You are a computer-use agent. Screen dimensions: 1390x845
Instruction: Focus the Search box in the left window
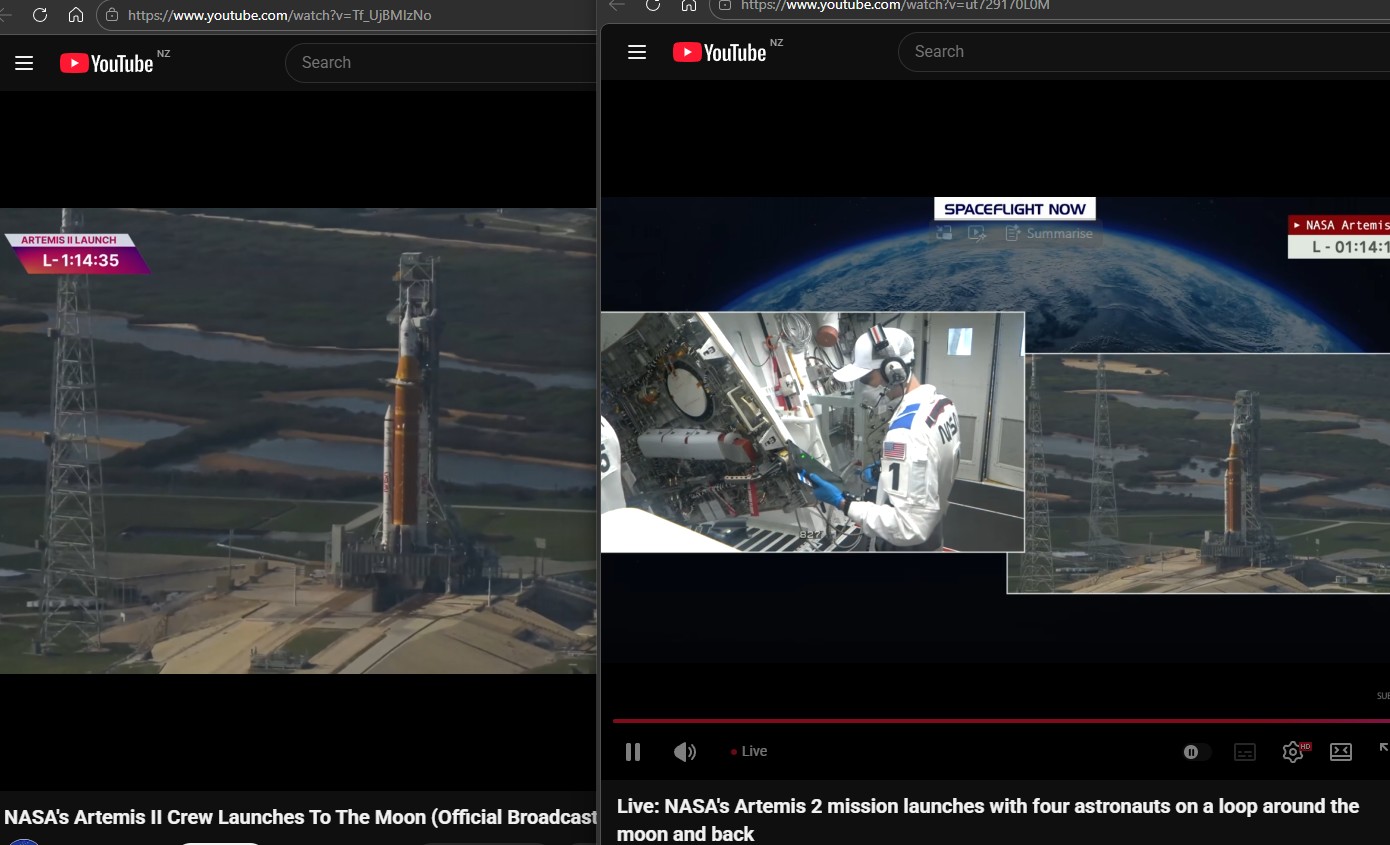[x=440, y=62]
